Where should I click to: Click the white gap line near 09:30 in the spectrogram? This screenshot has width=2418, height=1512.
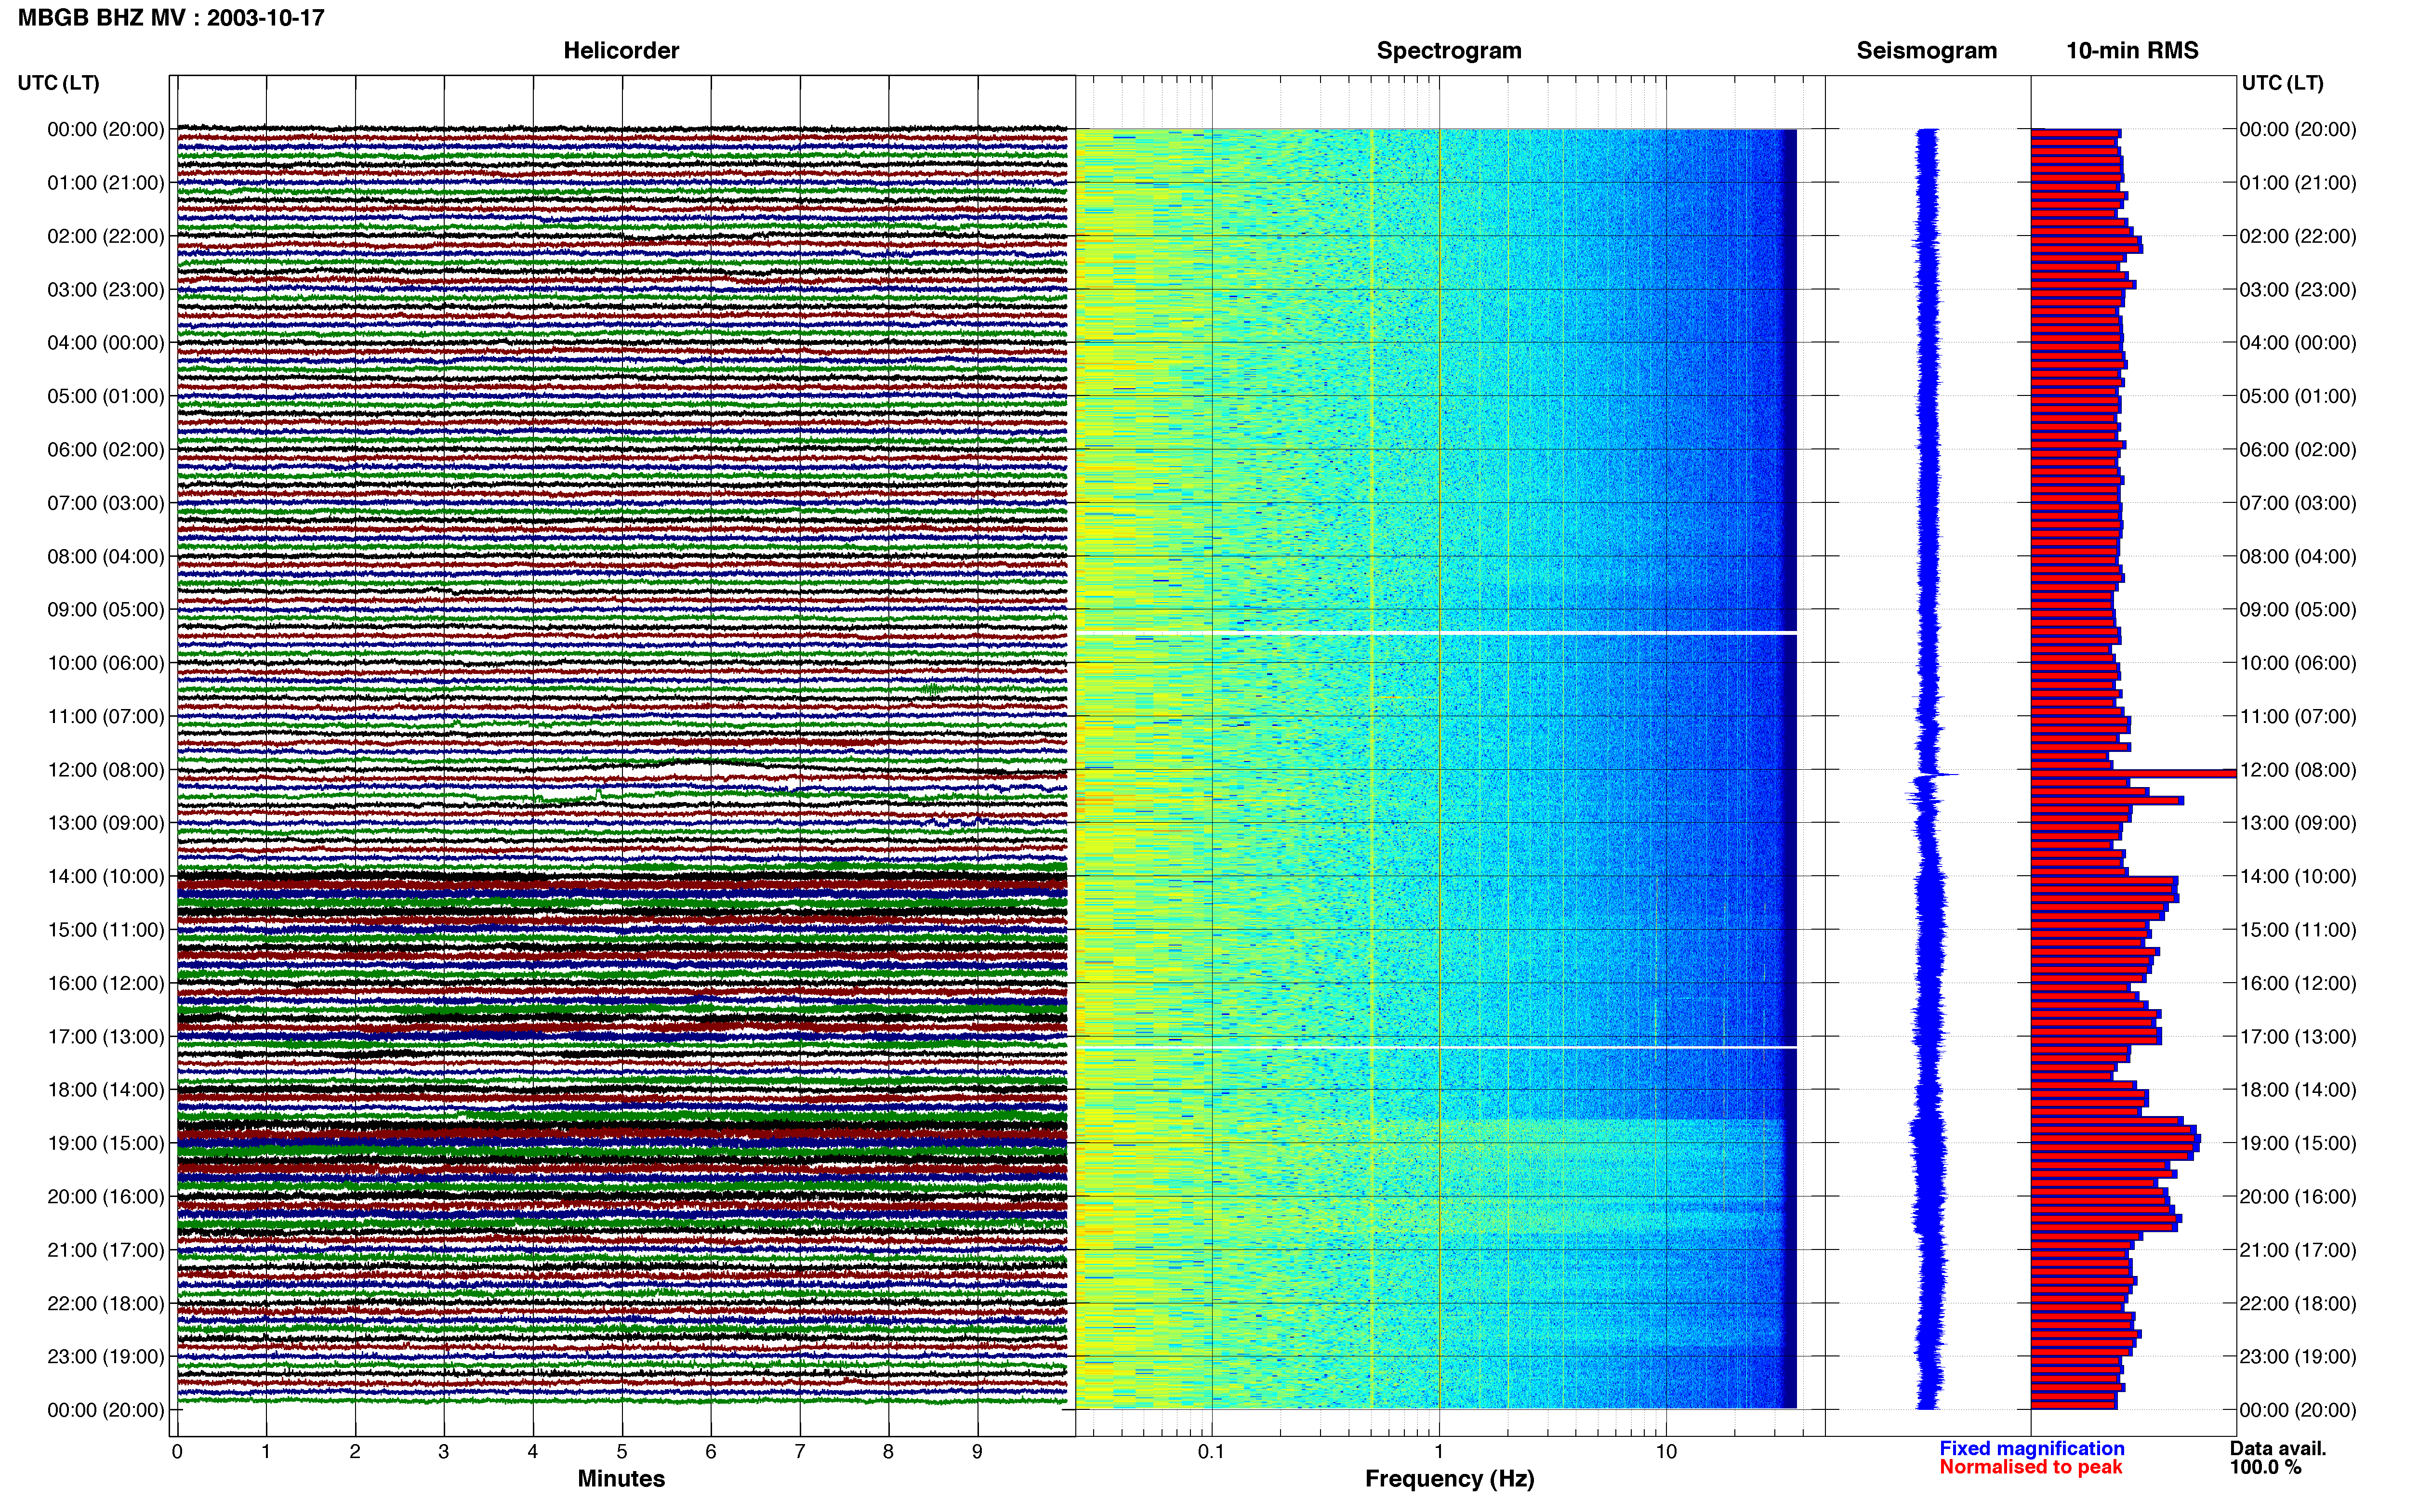point(1437,633)
